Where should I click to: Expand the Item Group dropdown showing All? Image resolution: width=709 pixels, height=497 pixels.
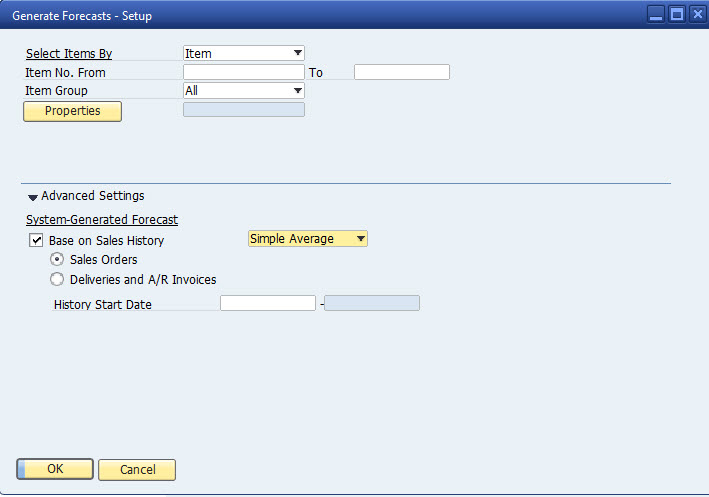pos(244,91)
